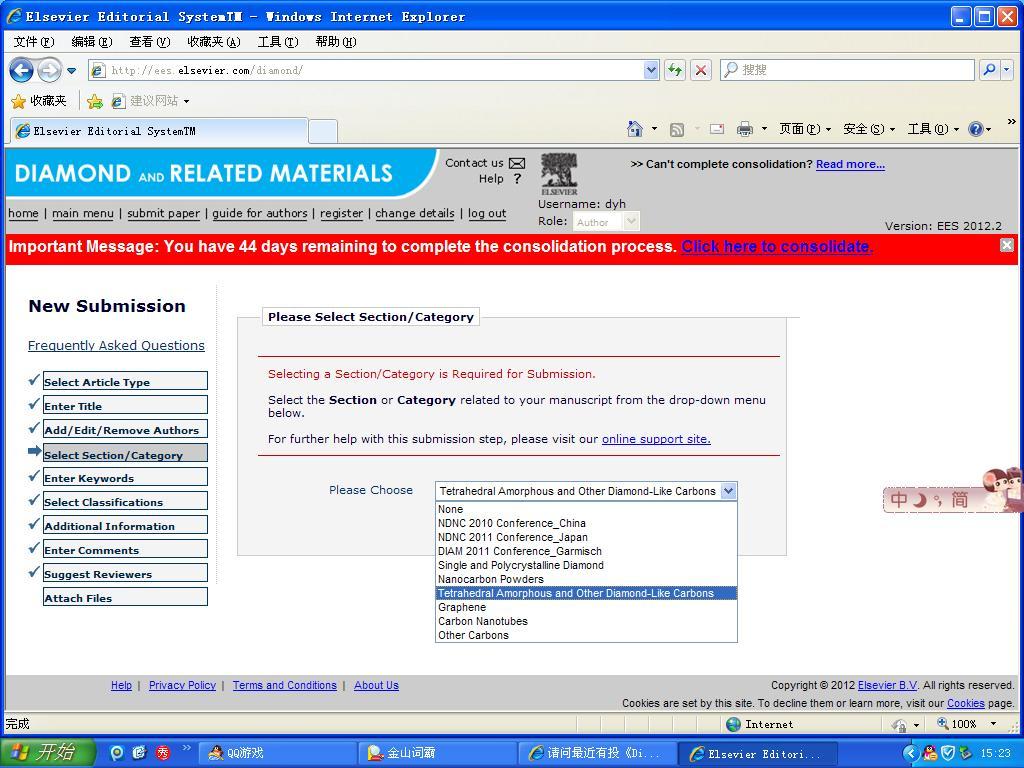Image resolution: width=1024 pixels, height=768 pixels.
Task: Open the zoom level 100% dropdown
Action: click(x=993, y=724)
